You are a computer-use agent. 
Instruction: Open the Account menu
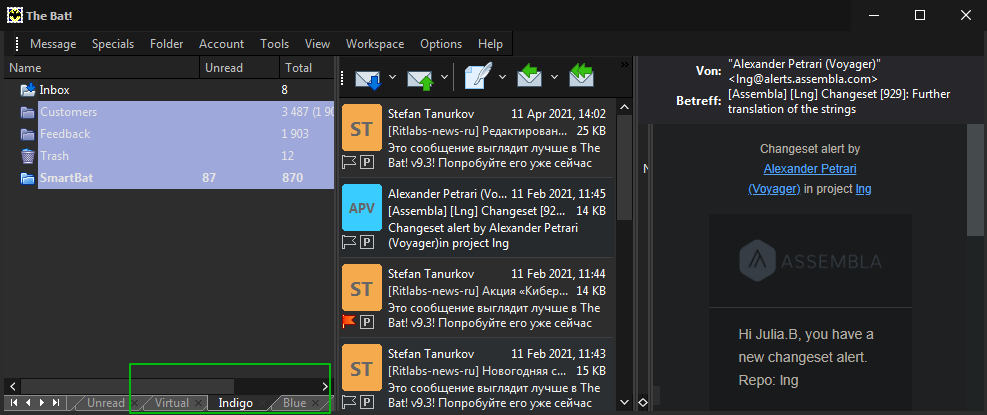click(222, 44)
